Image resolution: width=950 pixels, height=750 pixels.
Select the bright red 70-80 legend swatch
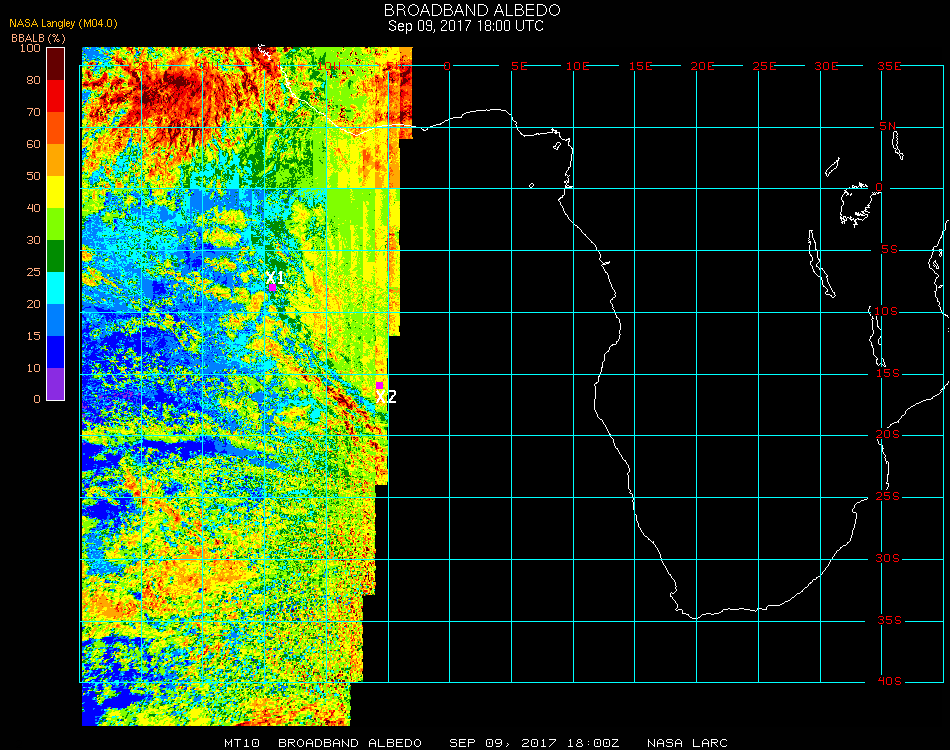(x=56, y=96)
